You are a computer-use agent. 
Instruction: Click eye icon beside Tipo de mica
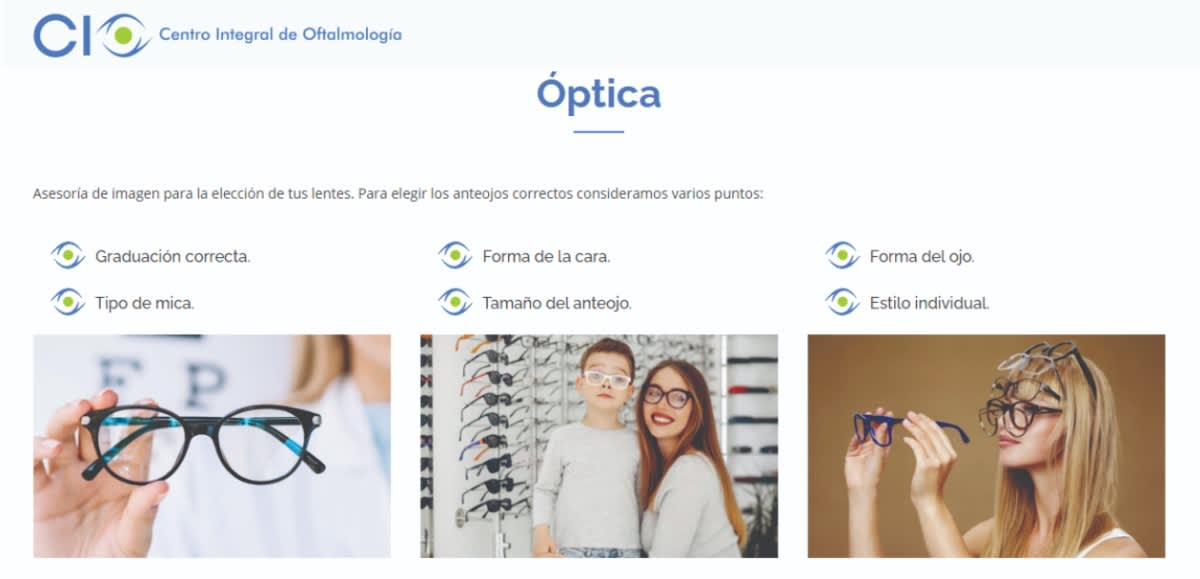tap(68, 302)
